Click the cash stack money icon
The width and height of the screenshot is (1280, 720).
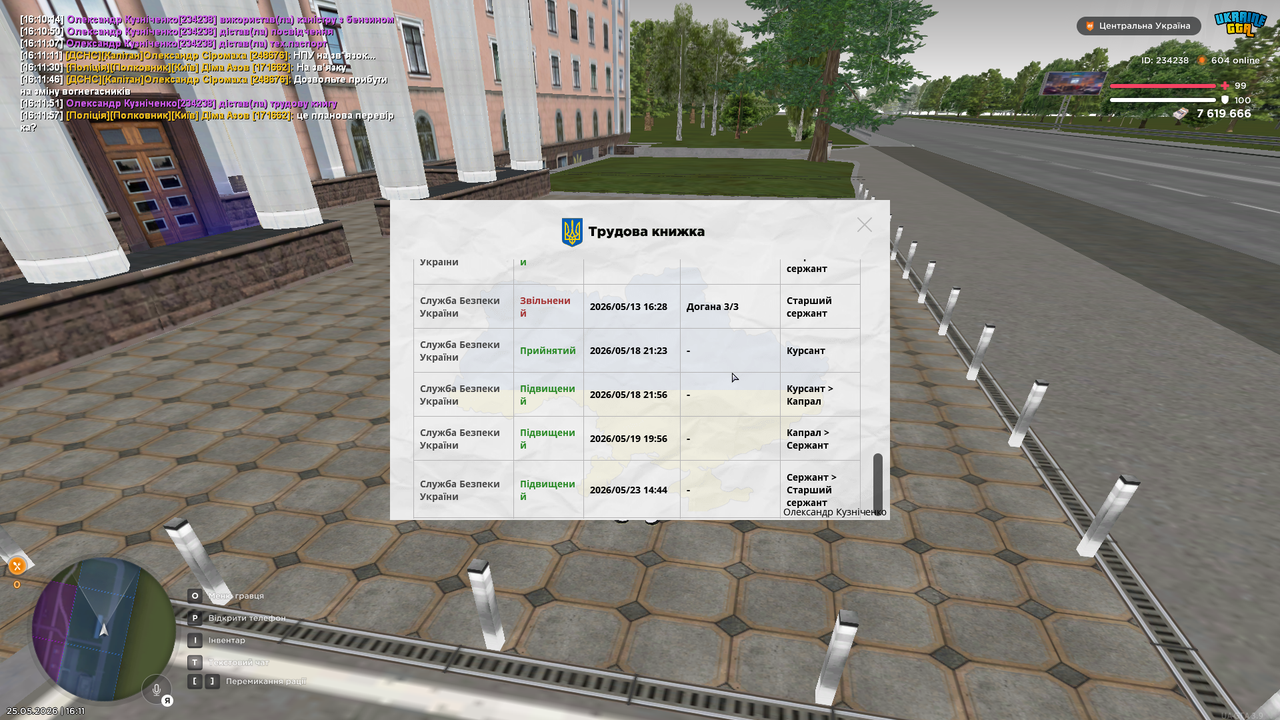click(1181, 114)
